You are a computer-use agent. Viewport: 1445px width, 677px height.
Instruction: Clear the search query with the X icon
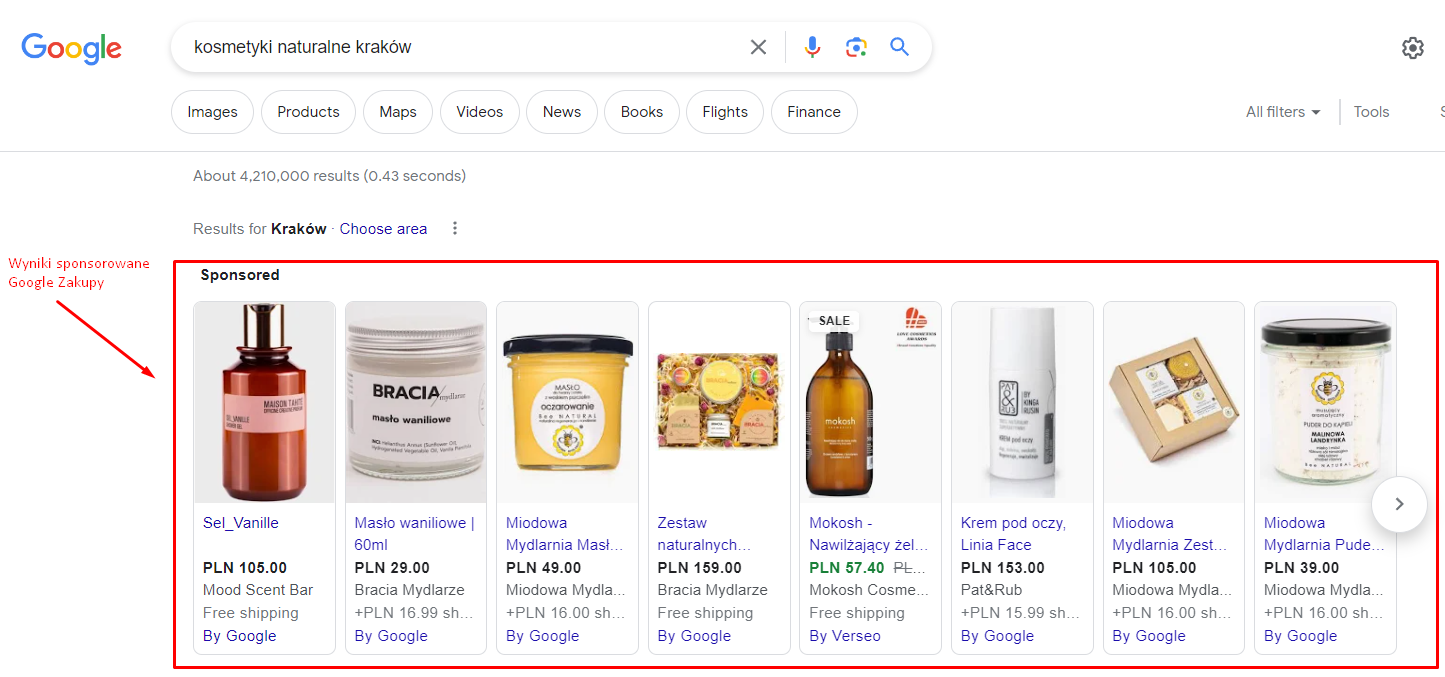click(x=759, y=47)
